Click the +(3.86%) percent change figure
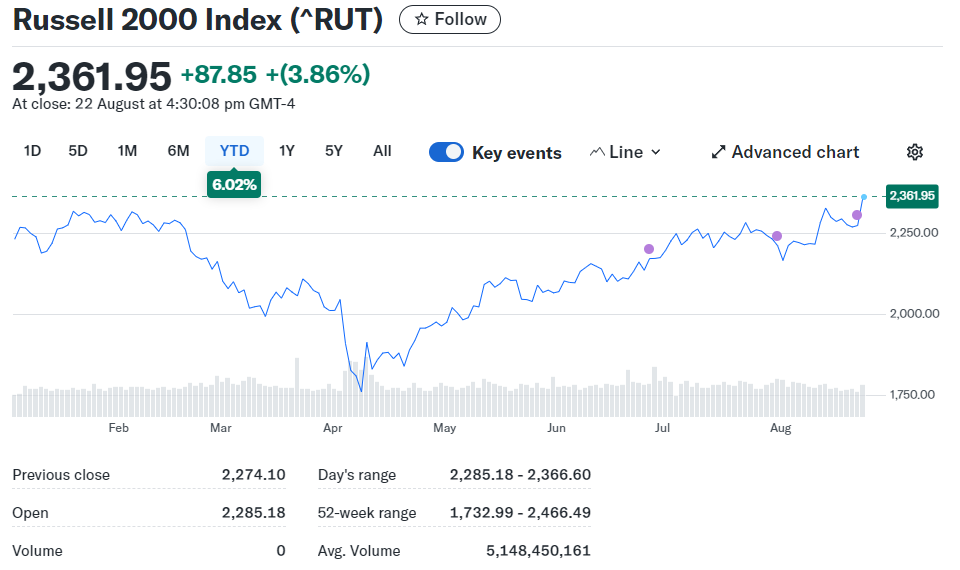960x570 pixels. click(x=318, y=74)
